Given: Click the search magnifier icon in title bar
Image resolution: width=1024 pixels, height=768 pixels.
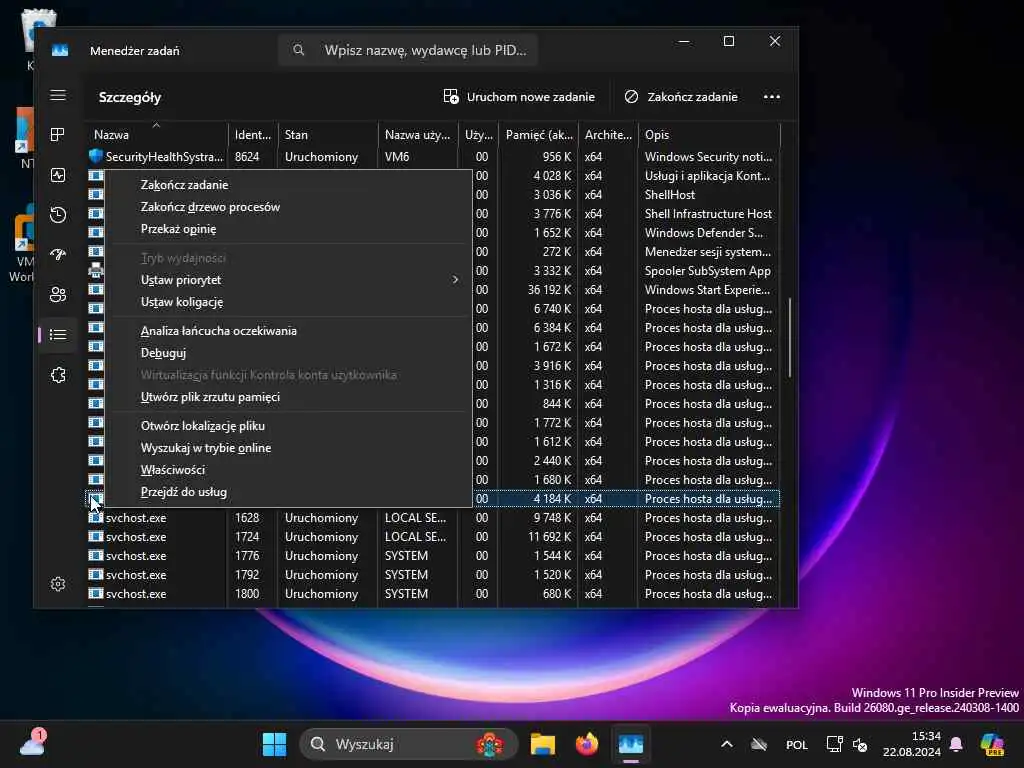Looking at the screenshot, I should [x=298, y=50].
